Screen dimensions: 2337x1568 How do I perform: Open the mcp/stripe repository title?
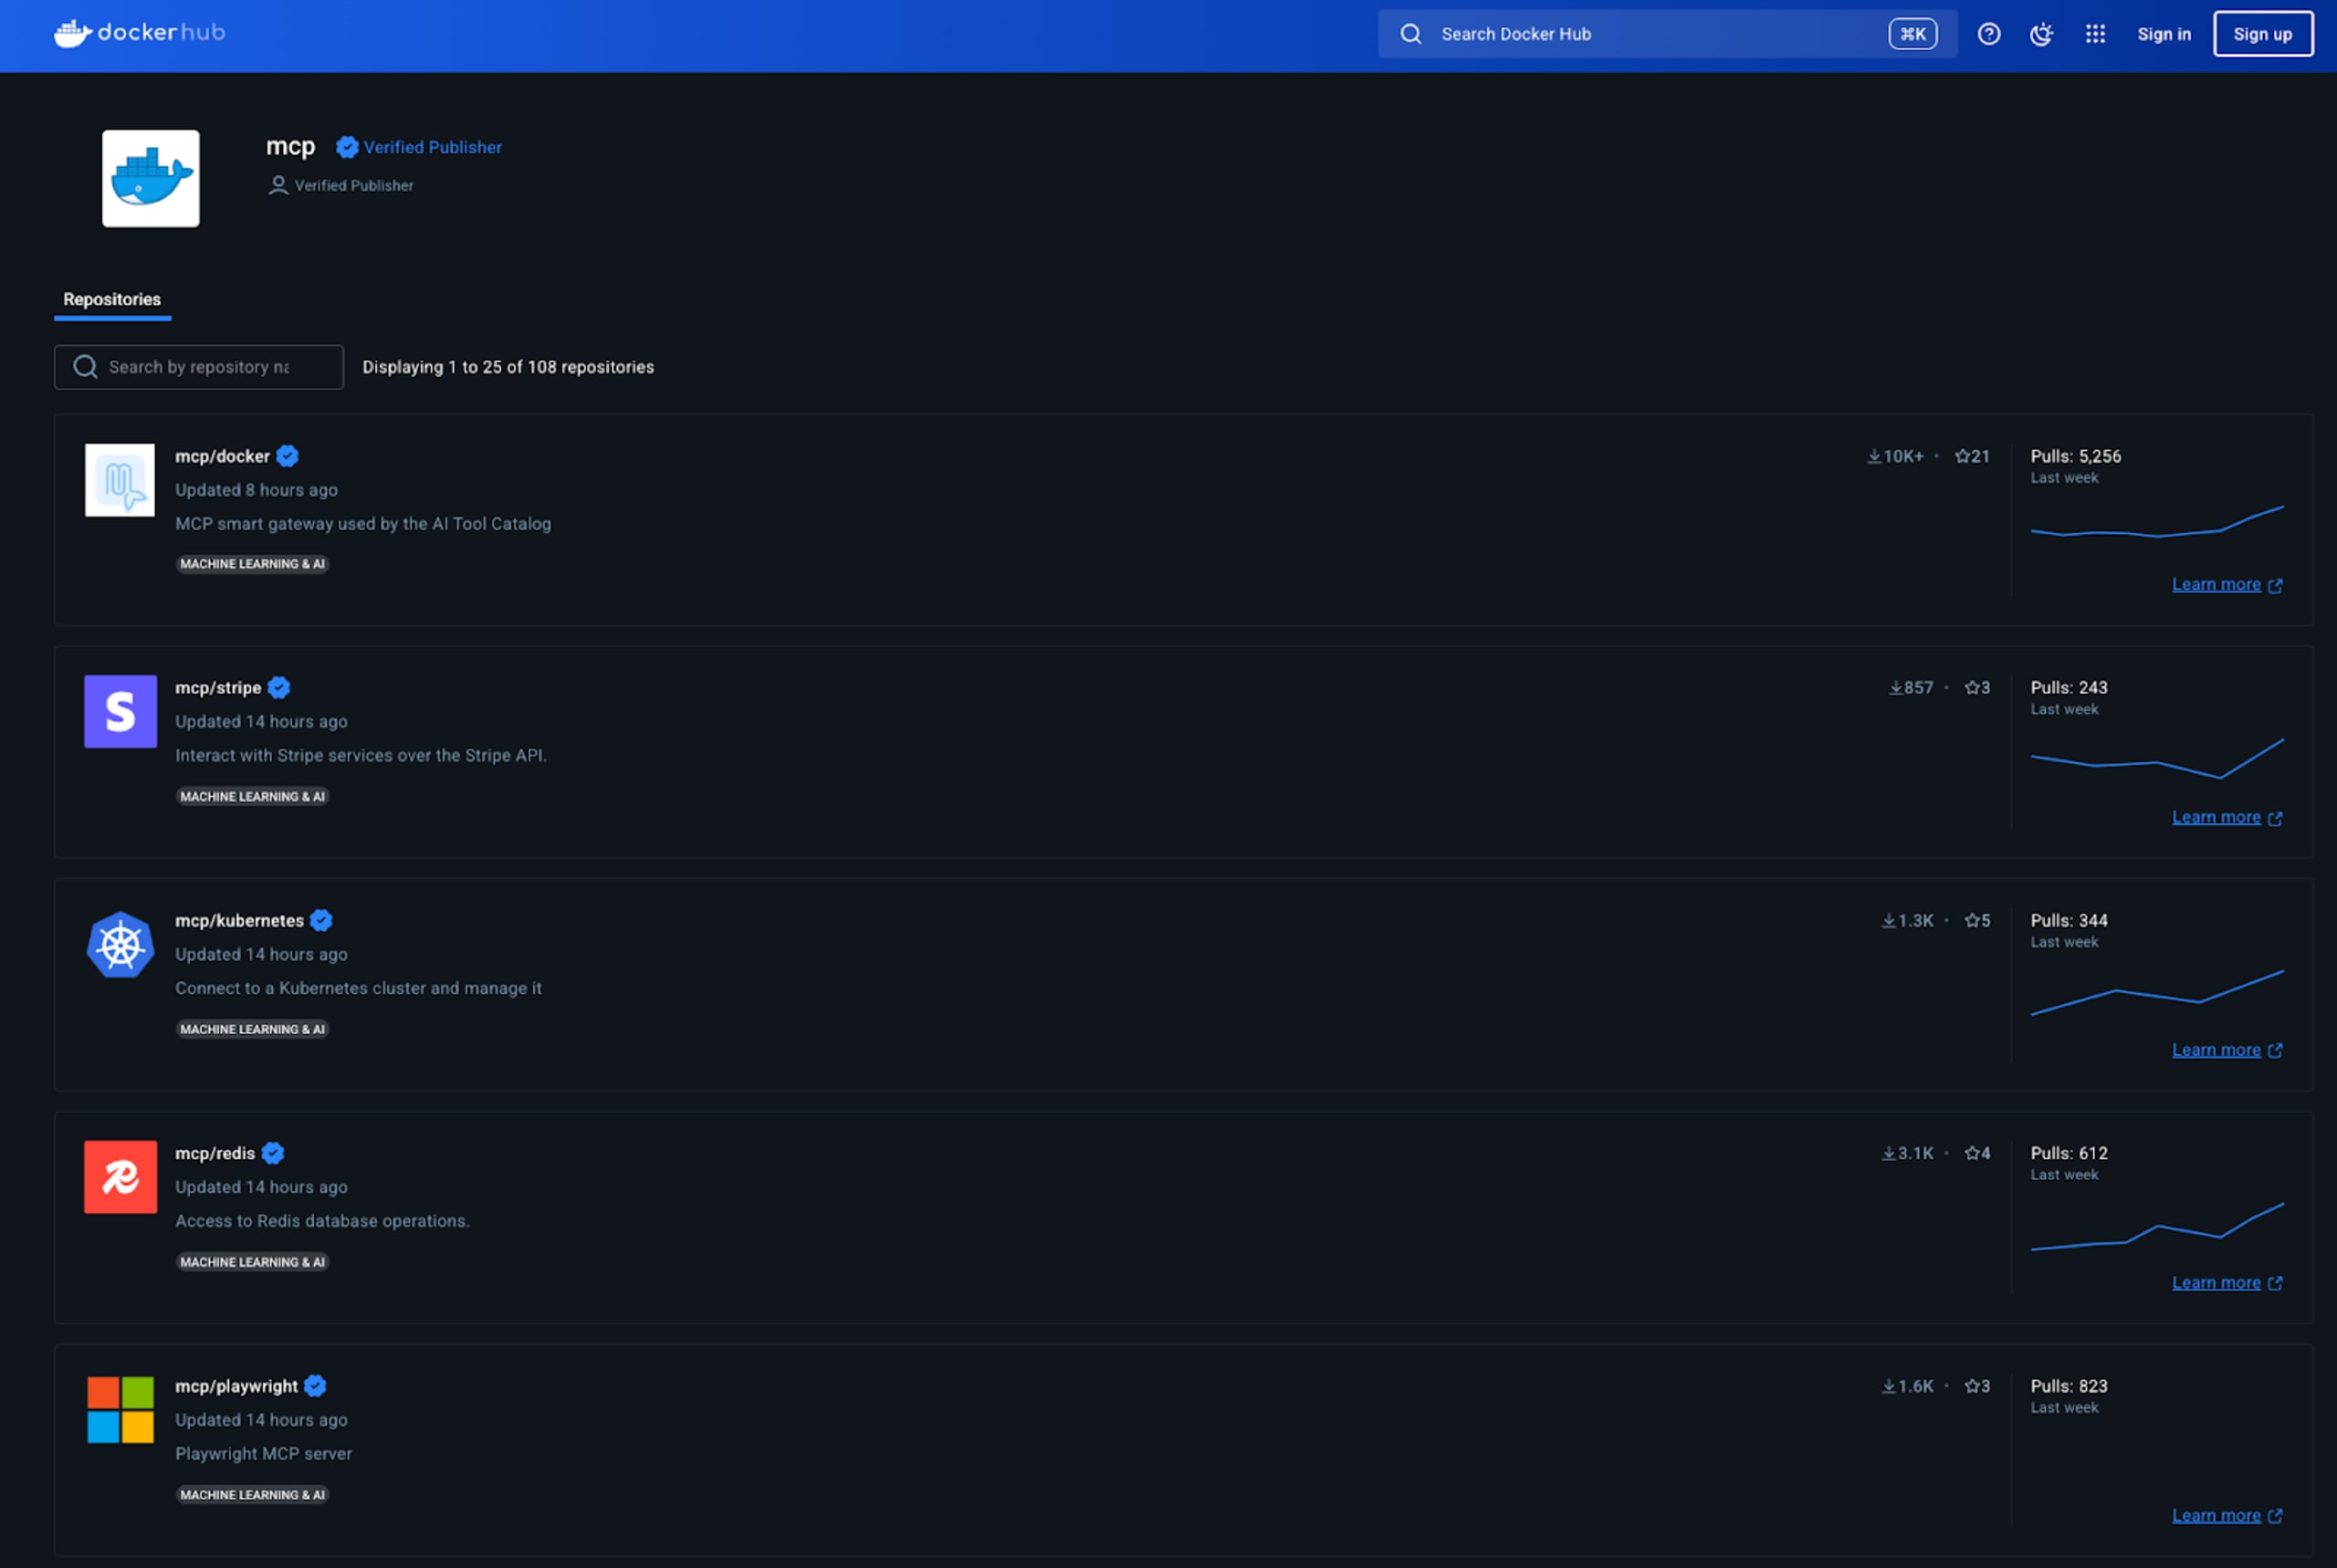point(218,688)
